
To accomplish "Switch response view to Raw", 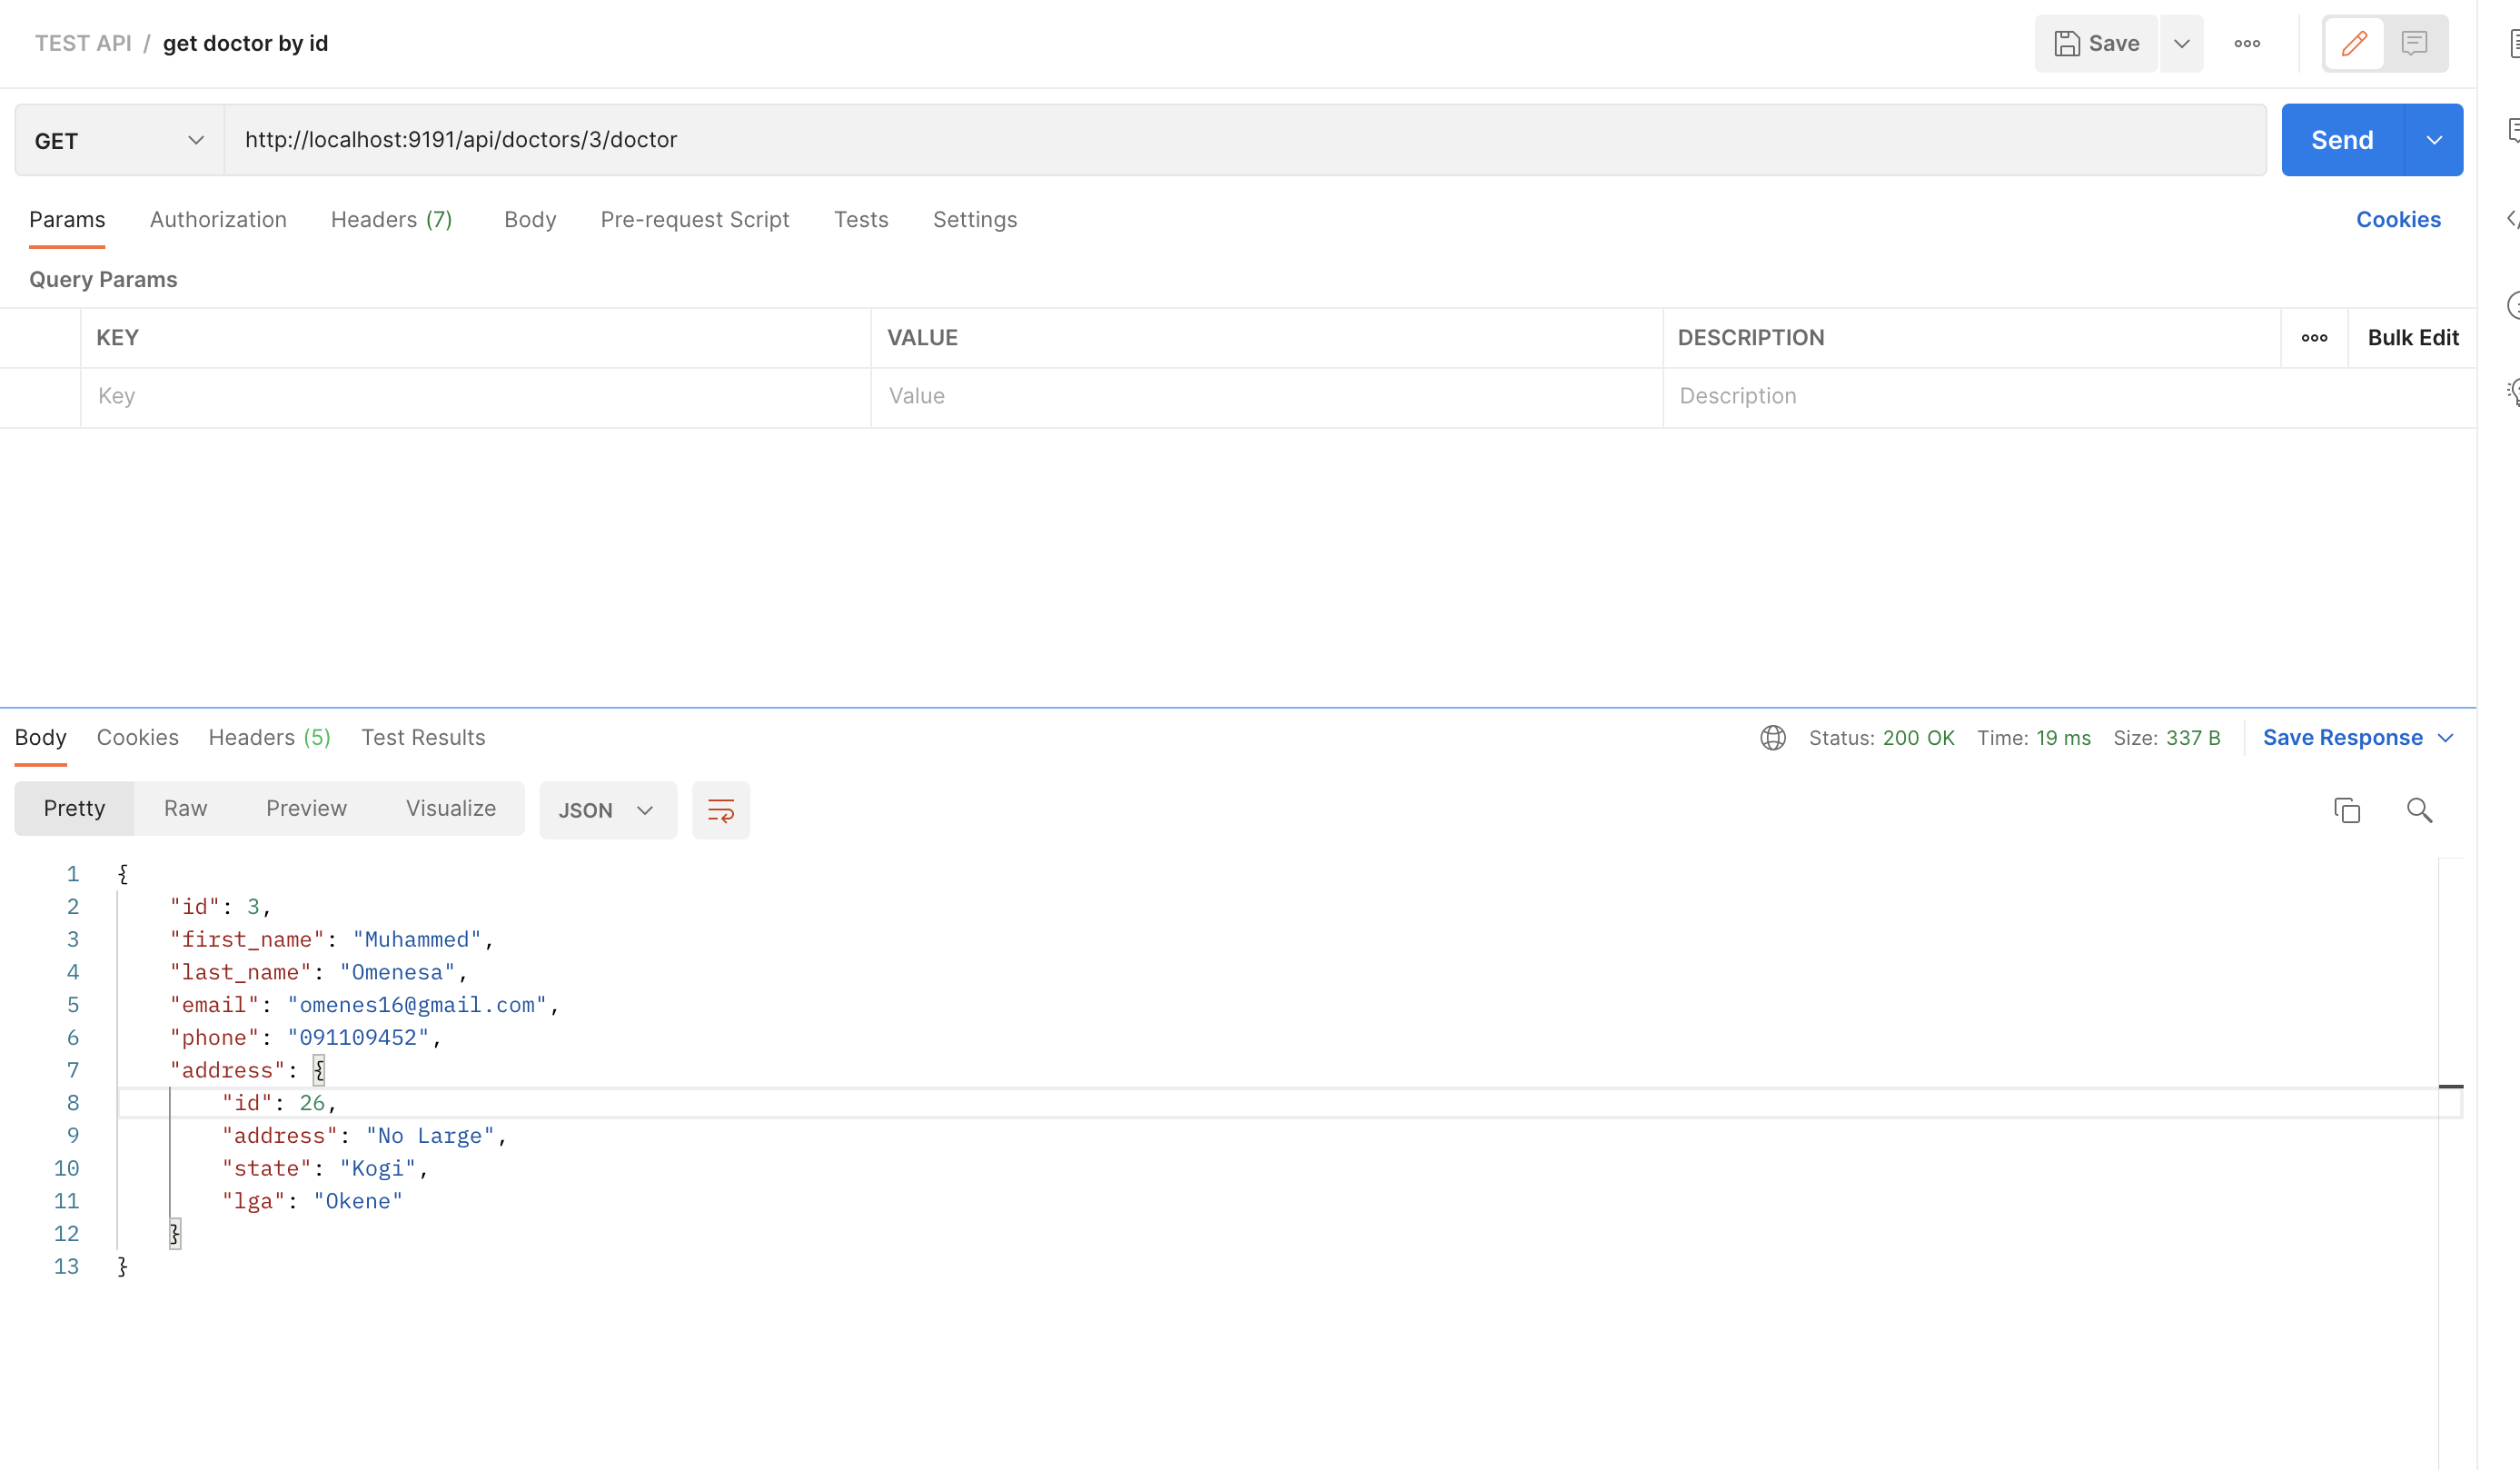I will (x=186, y=808).
